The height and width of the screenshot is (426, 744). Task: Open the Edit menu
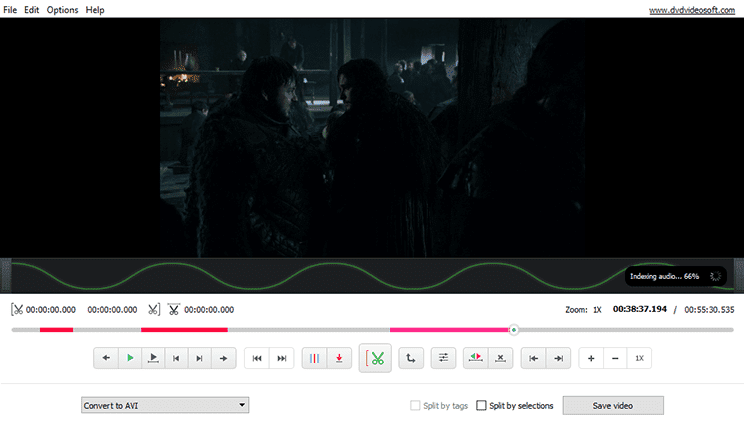[x=32, y=9]
